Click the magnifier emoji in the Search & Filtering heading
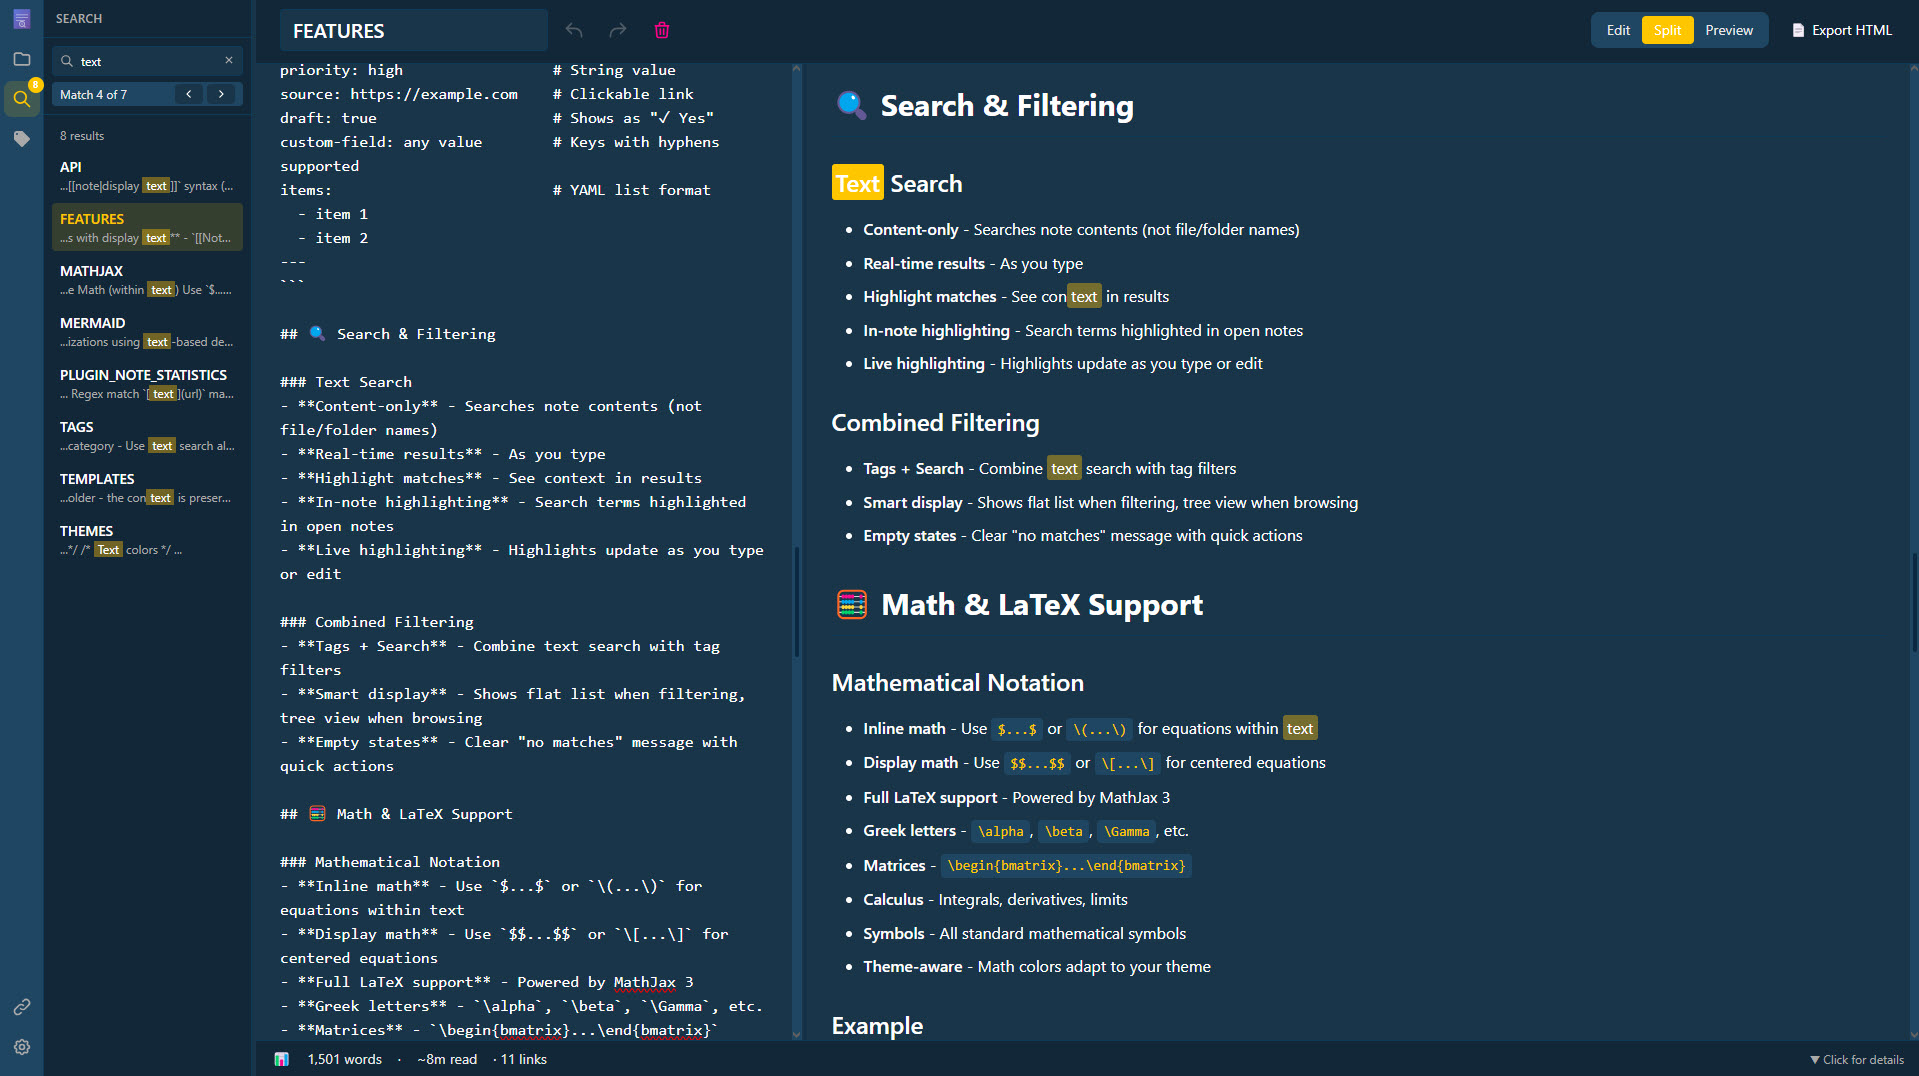 click(x=851, y=105)
